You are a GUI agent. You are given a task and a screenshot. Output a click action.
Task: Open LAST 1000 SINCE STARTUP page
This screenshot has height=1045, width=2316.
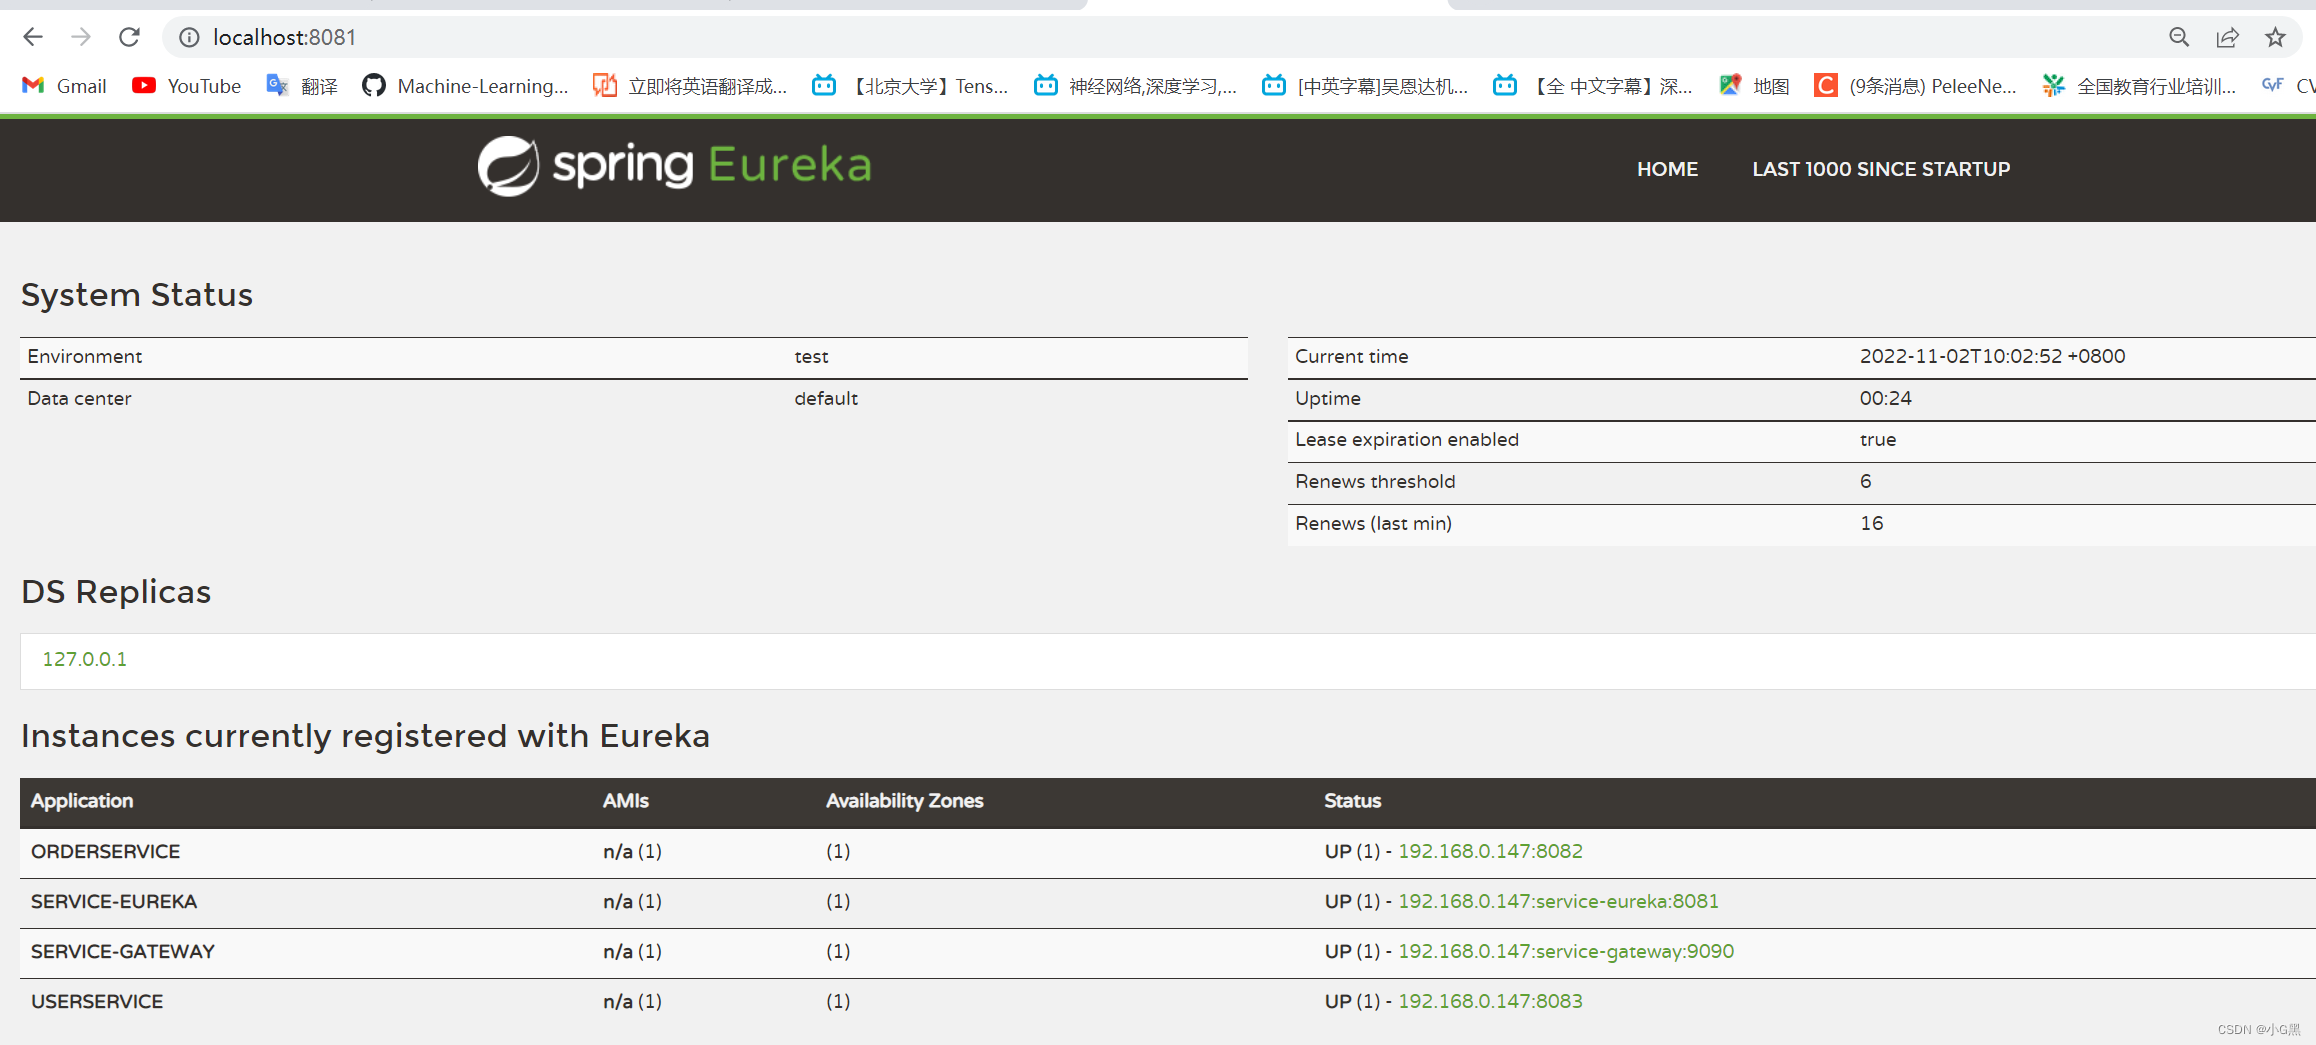[x=1881, y=169]
